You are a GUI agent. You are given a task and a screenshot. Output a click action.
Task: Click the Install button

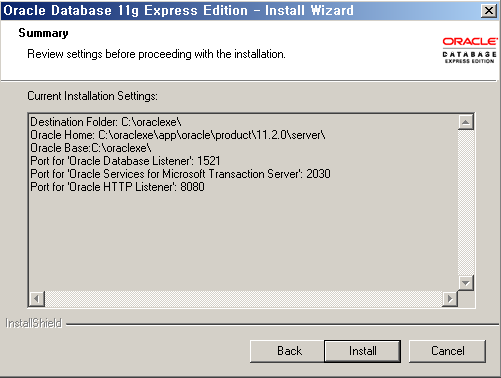(x=362, y=351)
